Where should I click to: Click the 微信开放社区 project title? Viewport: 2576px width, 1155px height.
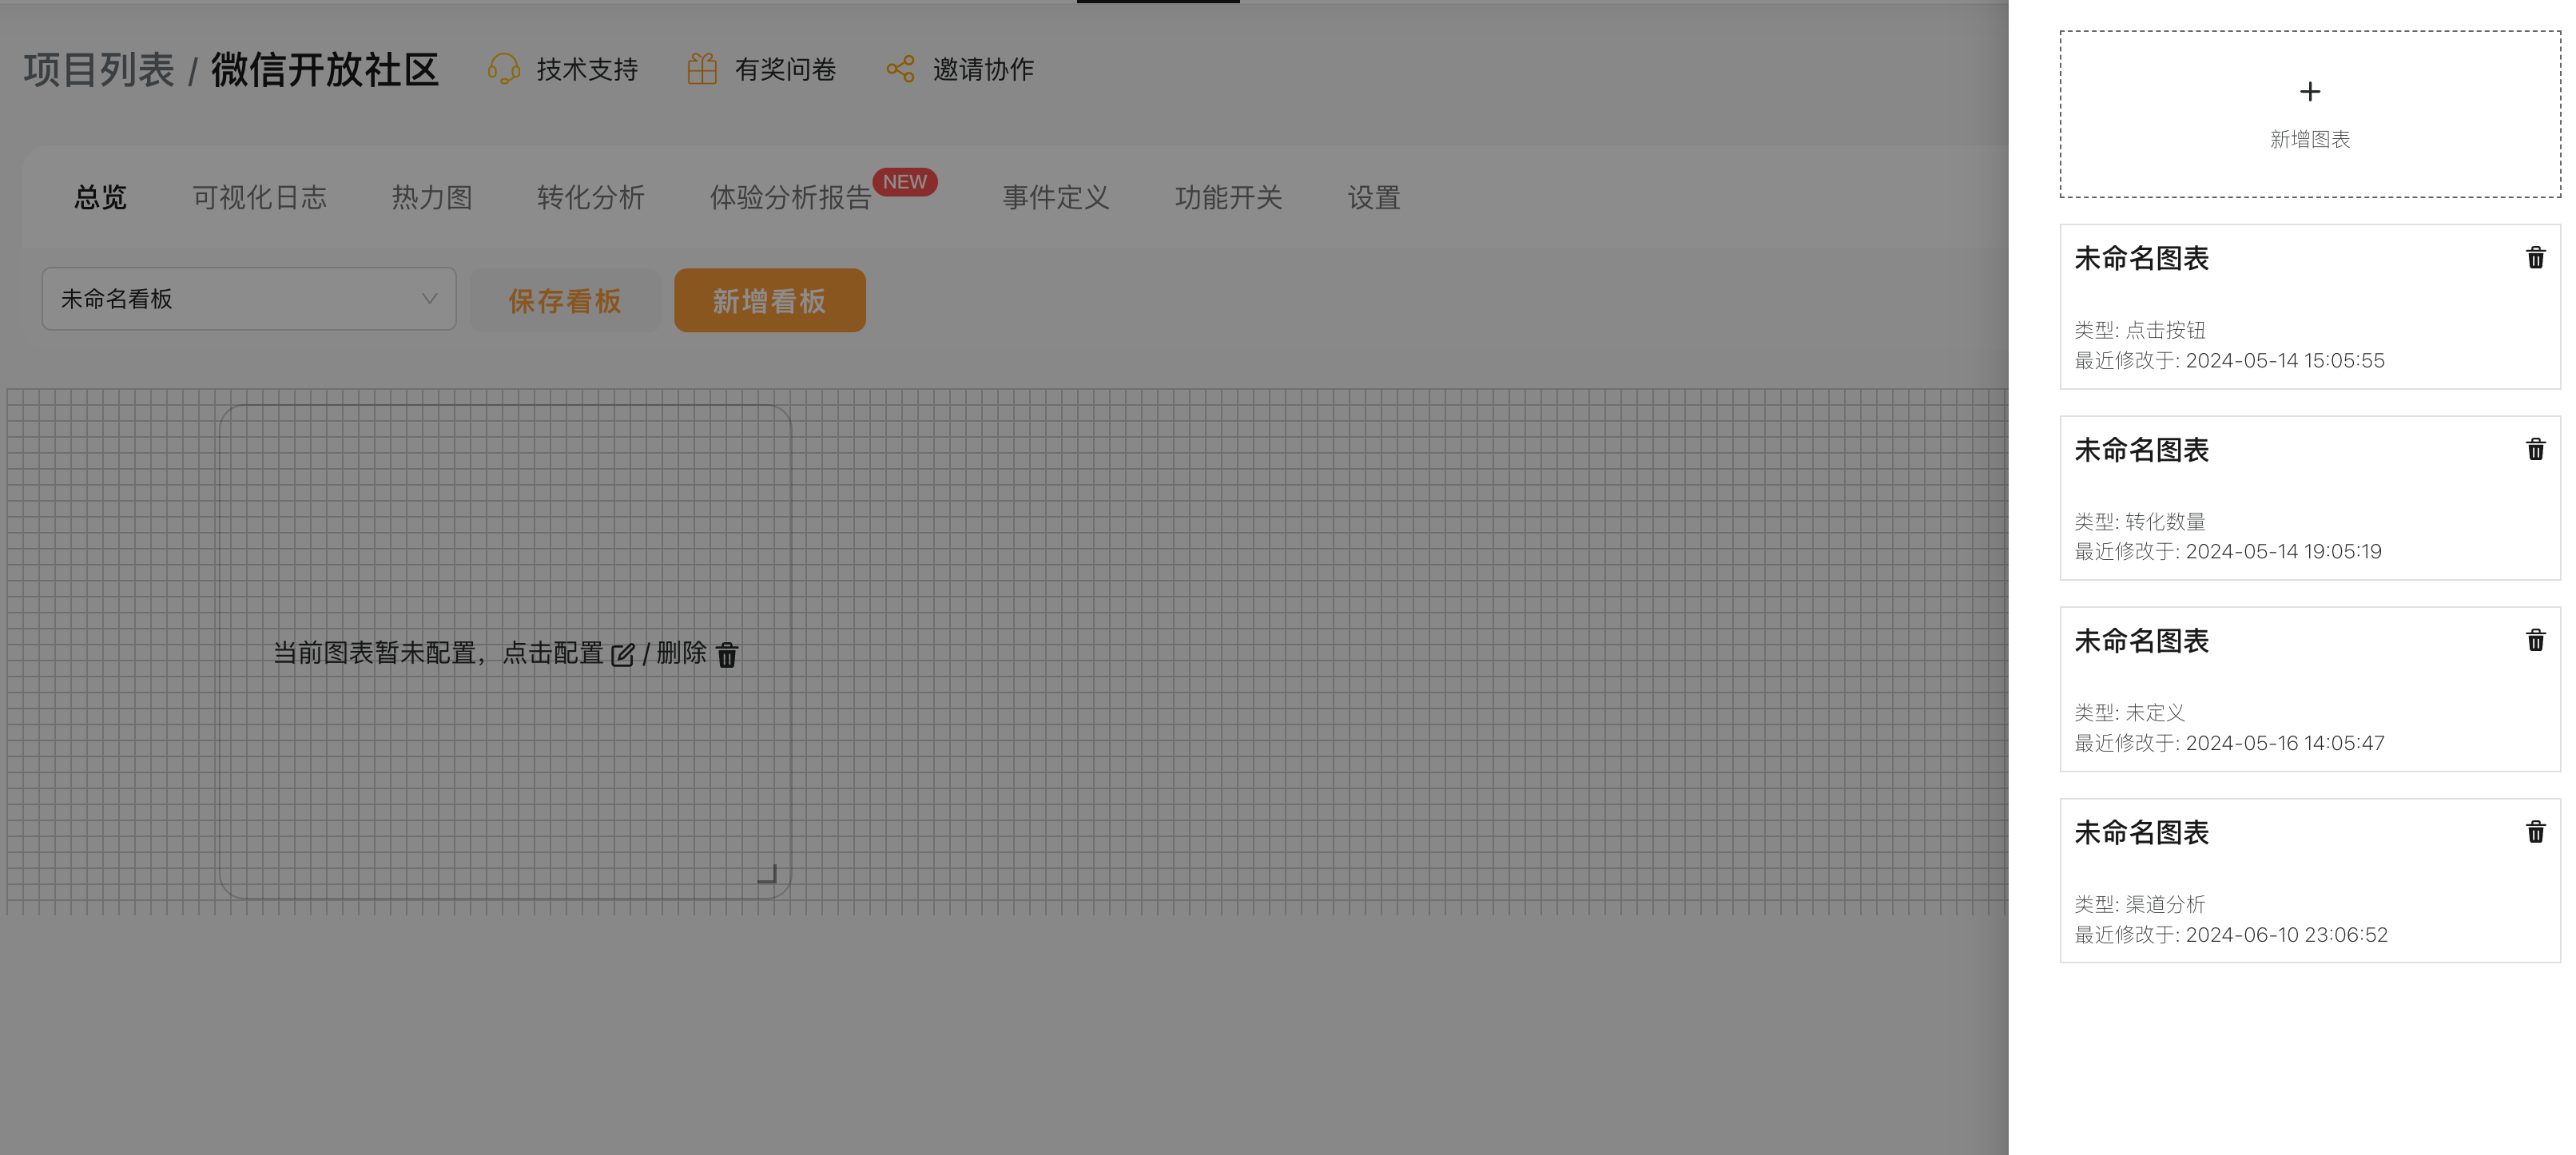click(325, 70)
